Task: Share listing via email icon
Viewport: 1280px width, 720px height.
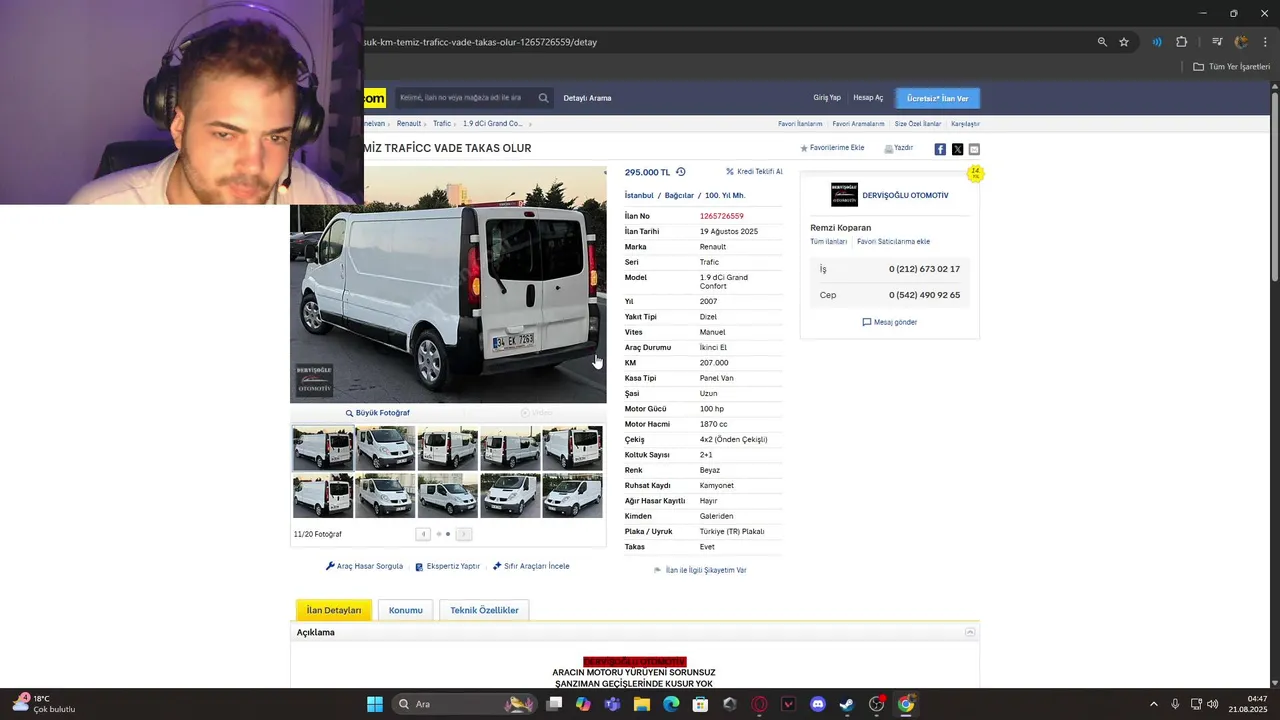Action: [x=974, y=149]
